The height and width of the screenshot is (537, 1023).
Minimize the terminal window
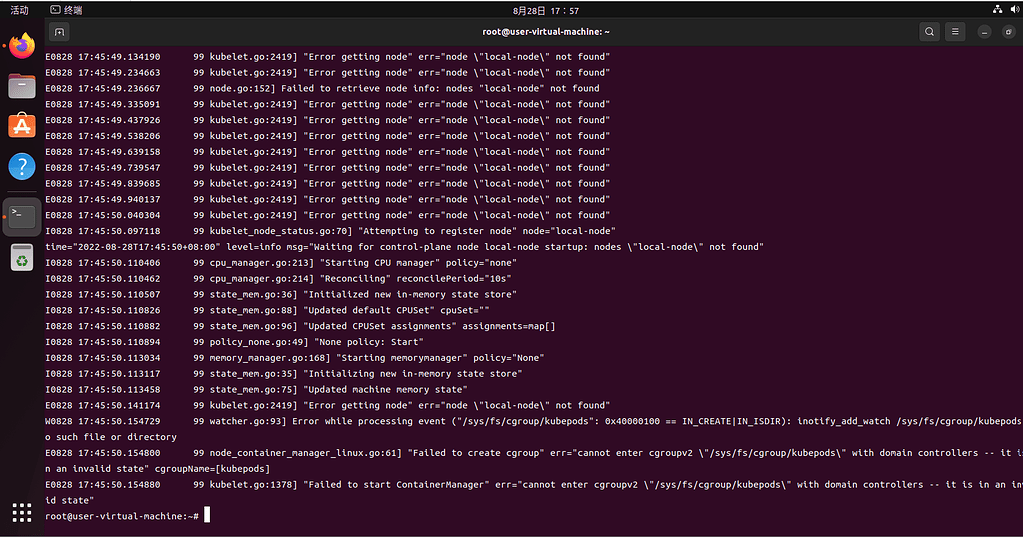(983, 31)
